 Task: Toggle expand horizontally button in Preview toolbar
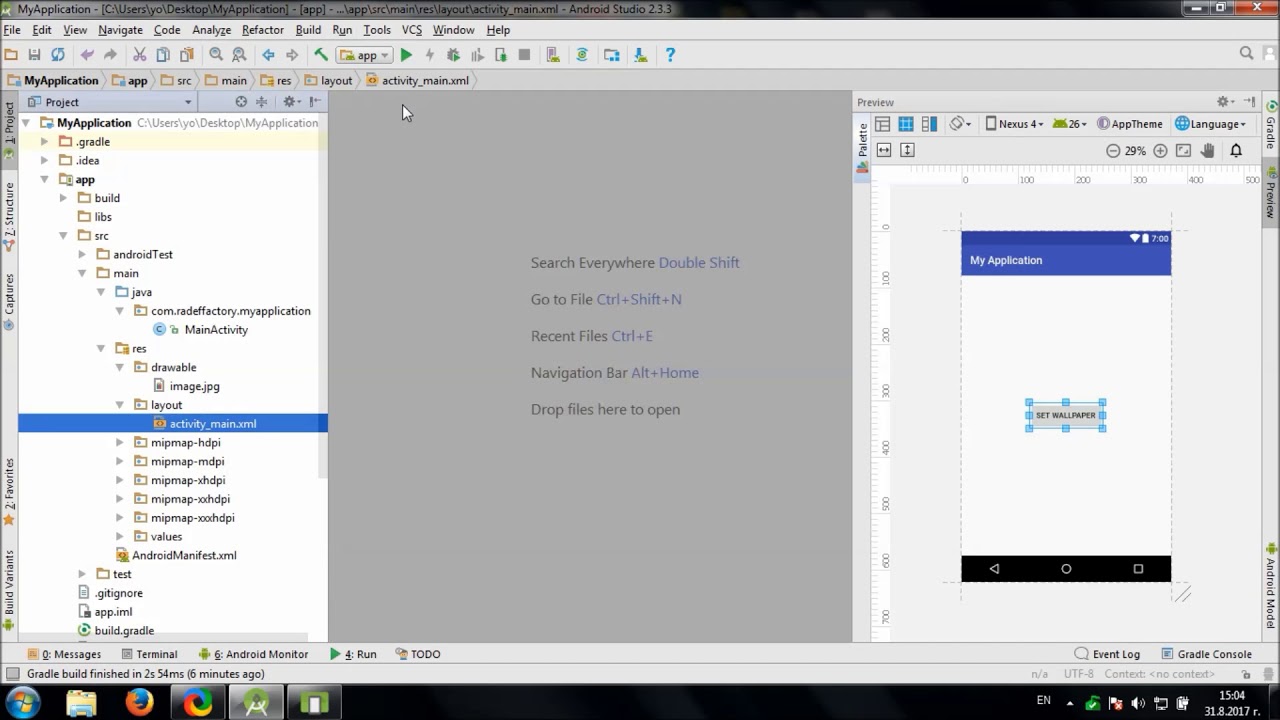tap(884, 150)
